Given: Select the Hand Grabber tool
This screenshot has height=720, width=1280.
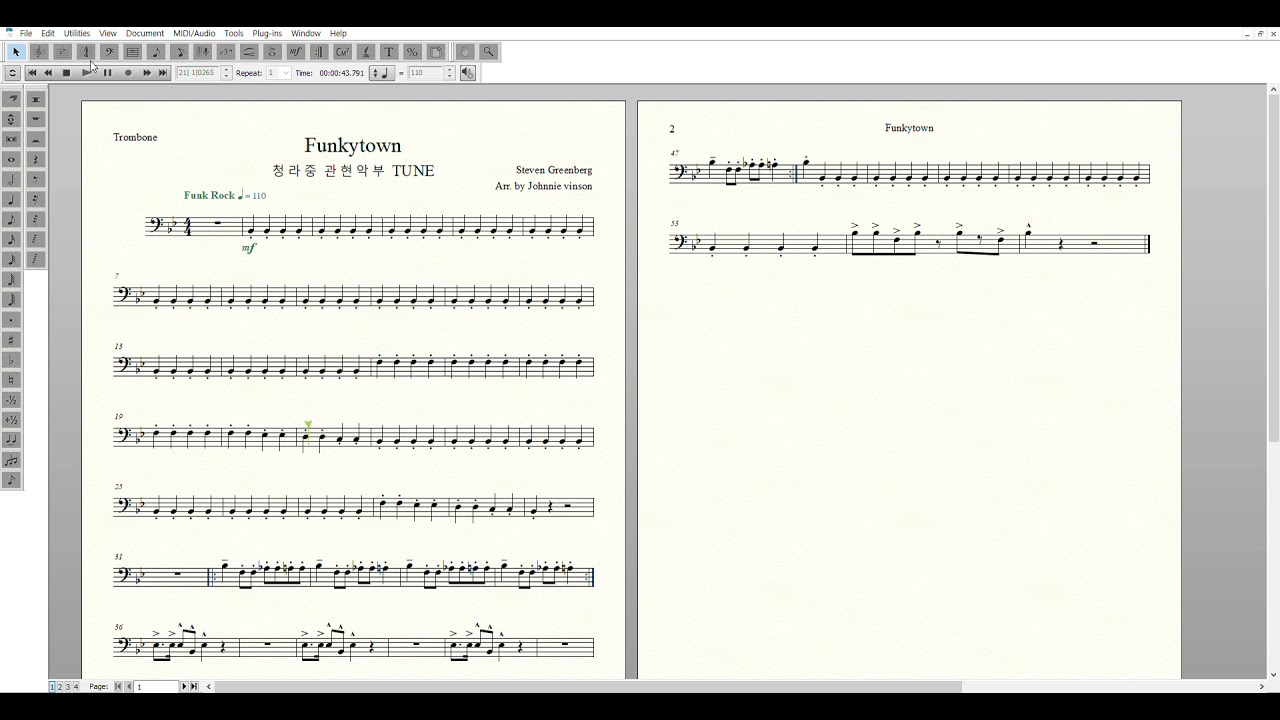Looking at the screenshot, I should [465, 52].
